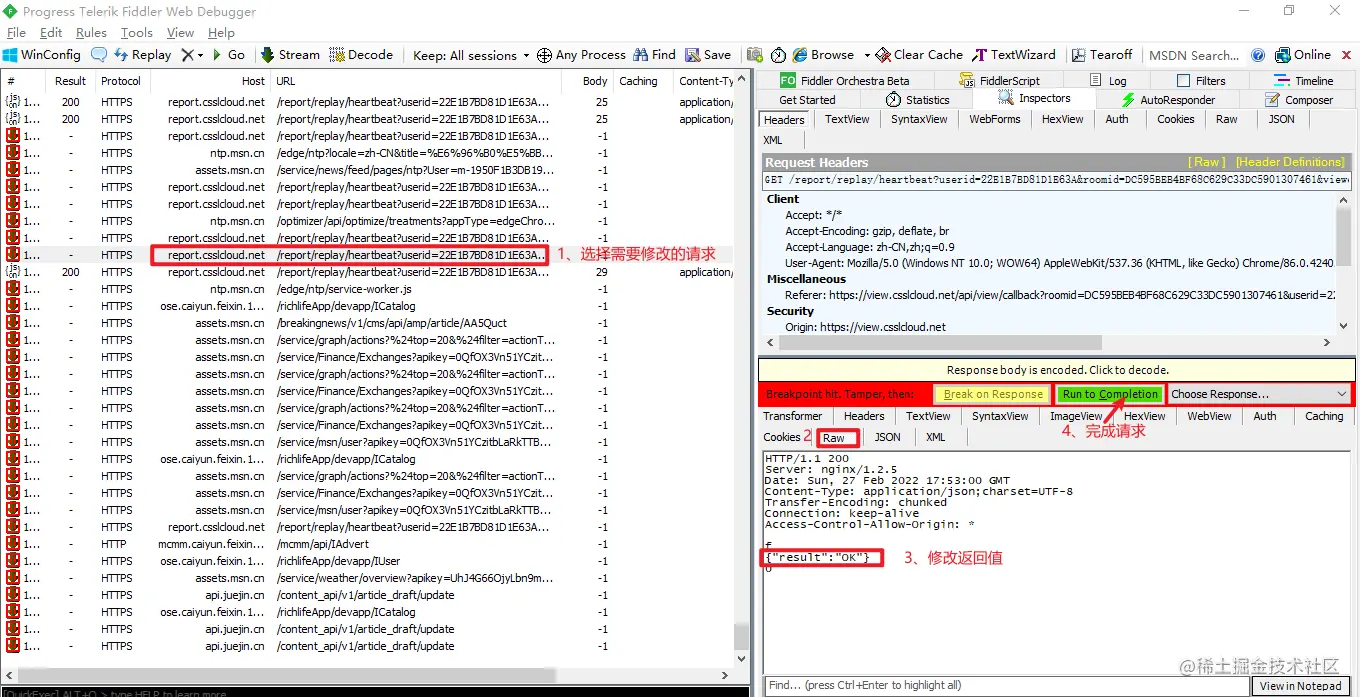Click the MSDN Search field

tap(1194, 55)
